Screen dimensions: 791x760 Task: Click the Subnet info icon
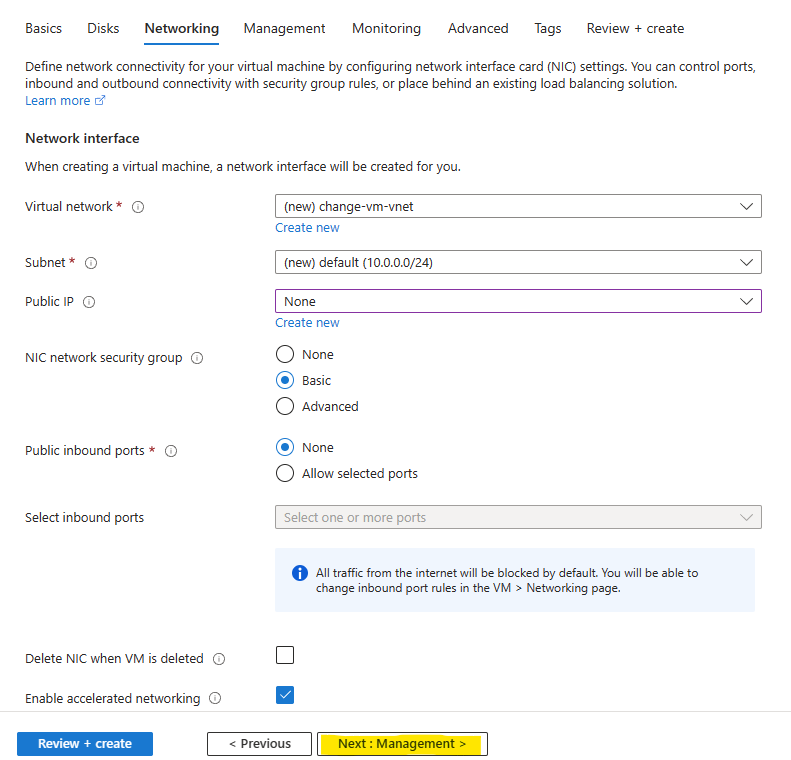[x=91, y=263]
